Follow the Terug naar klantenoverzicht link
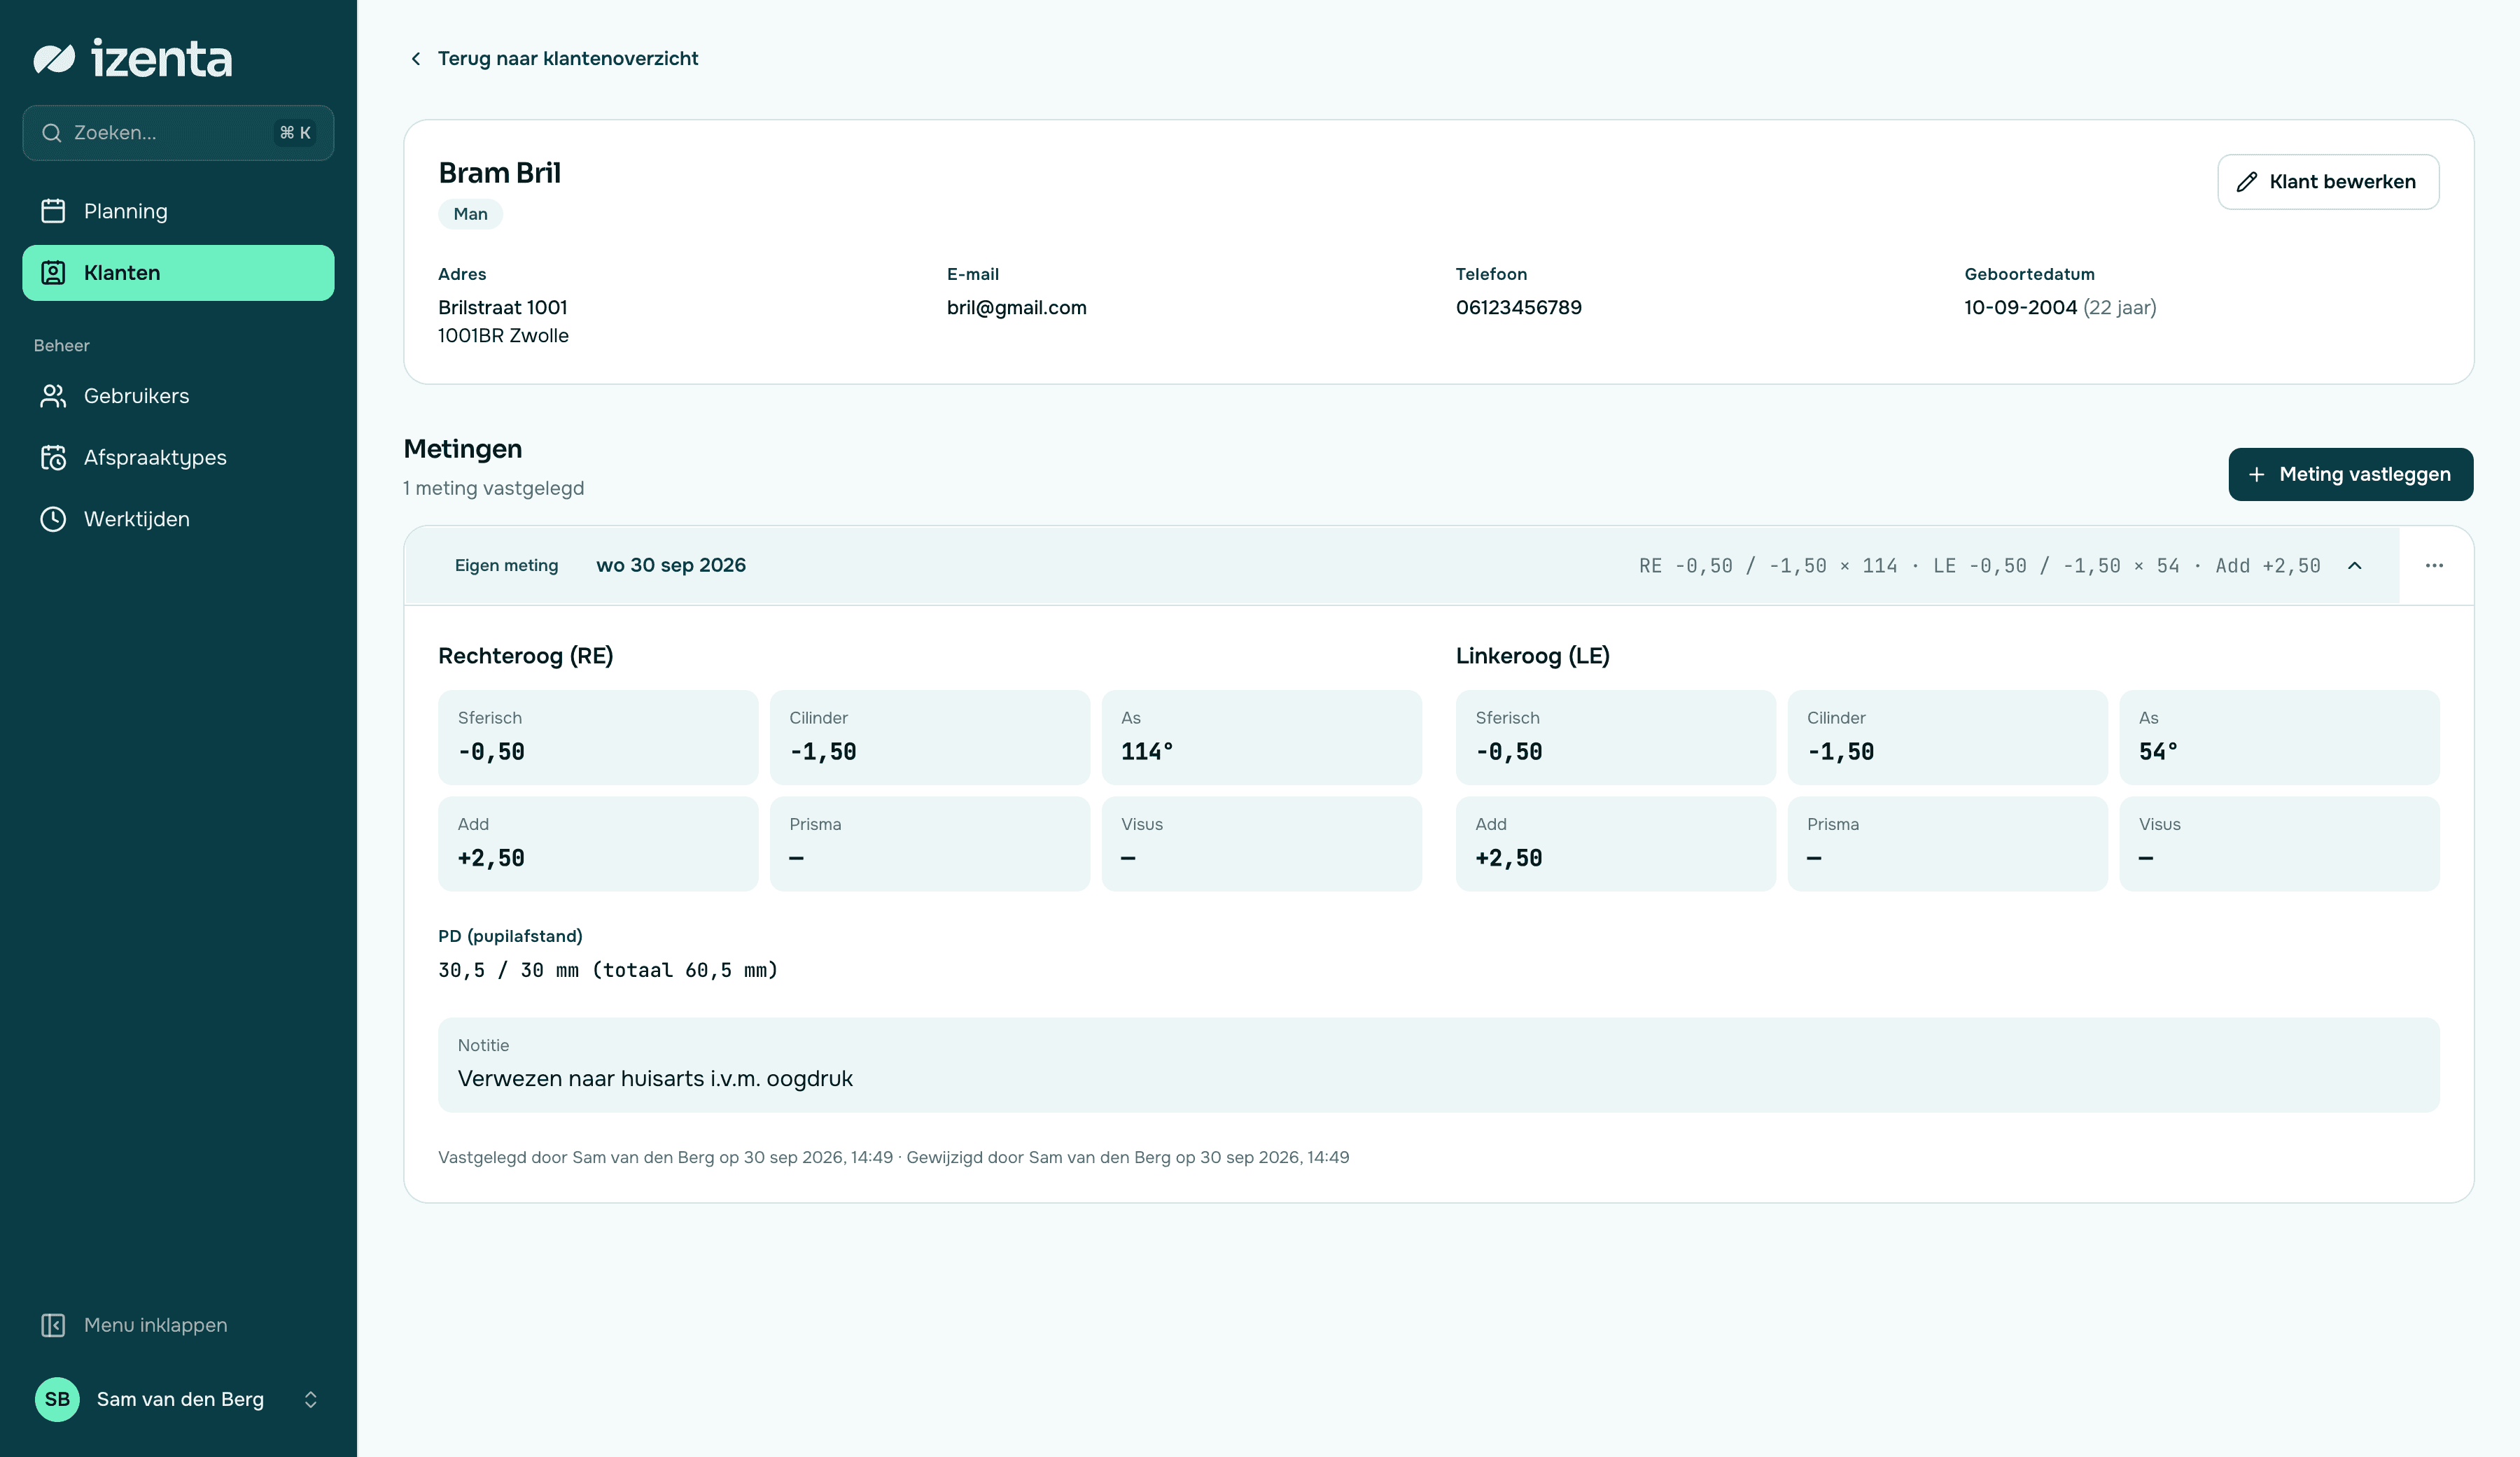Screen dimensions: 2520x1457 click(x=554, y=59)
